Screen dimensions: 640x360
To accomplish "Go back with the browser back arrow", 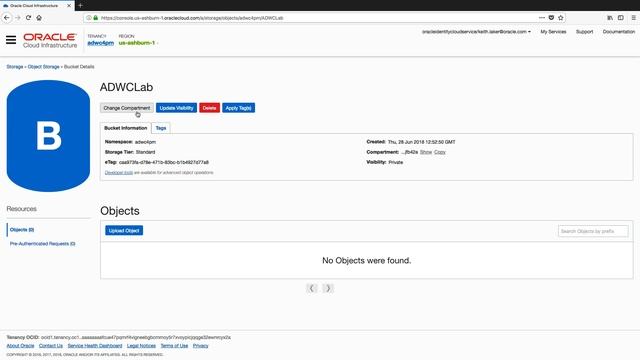I will coord(7,18).
